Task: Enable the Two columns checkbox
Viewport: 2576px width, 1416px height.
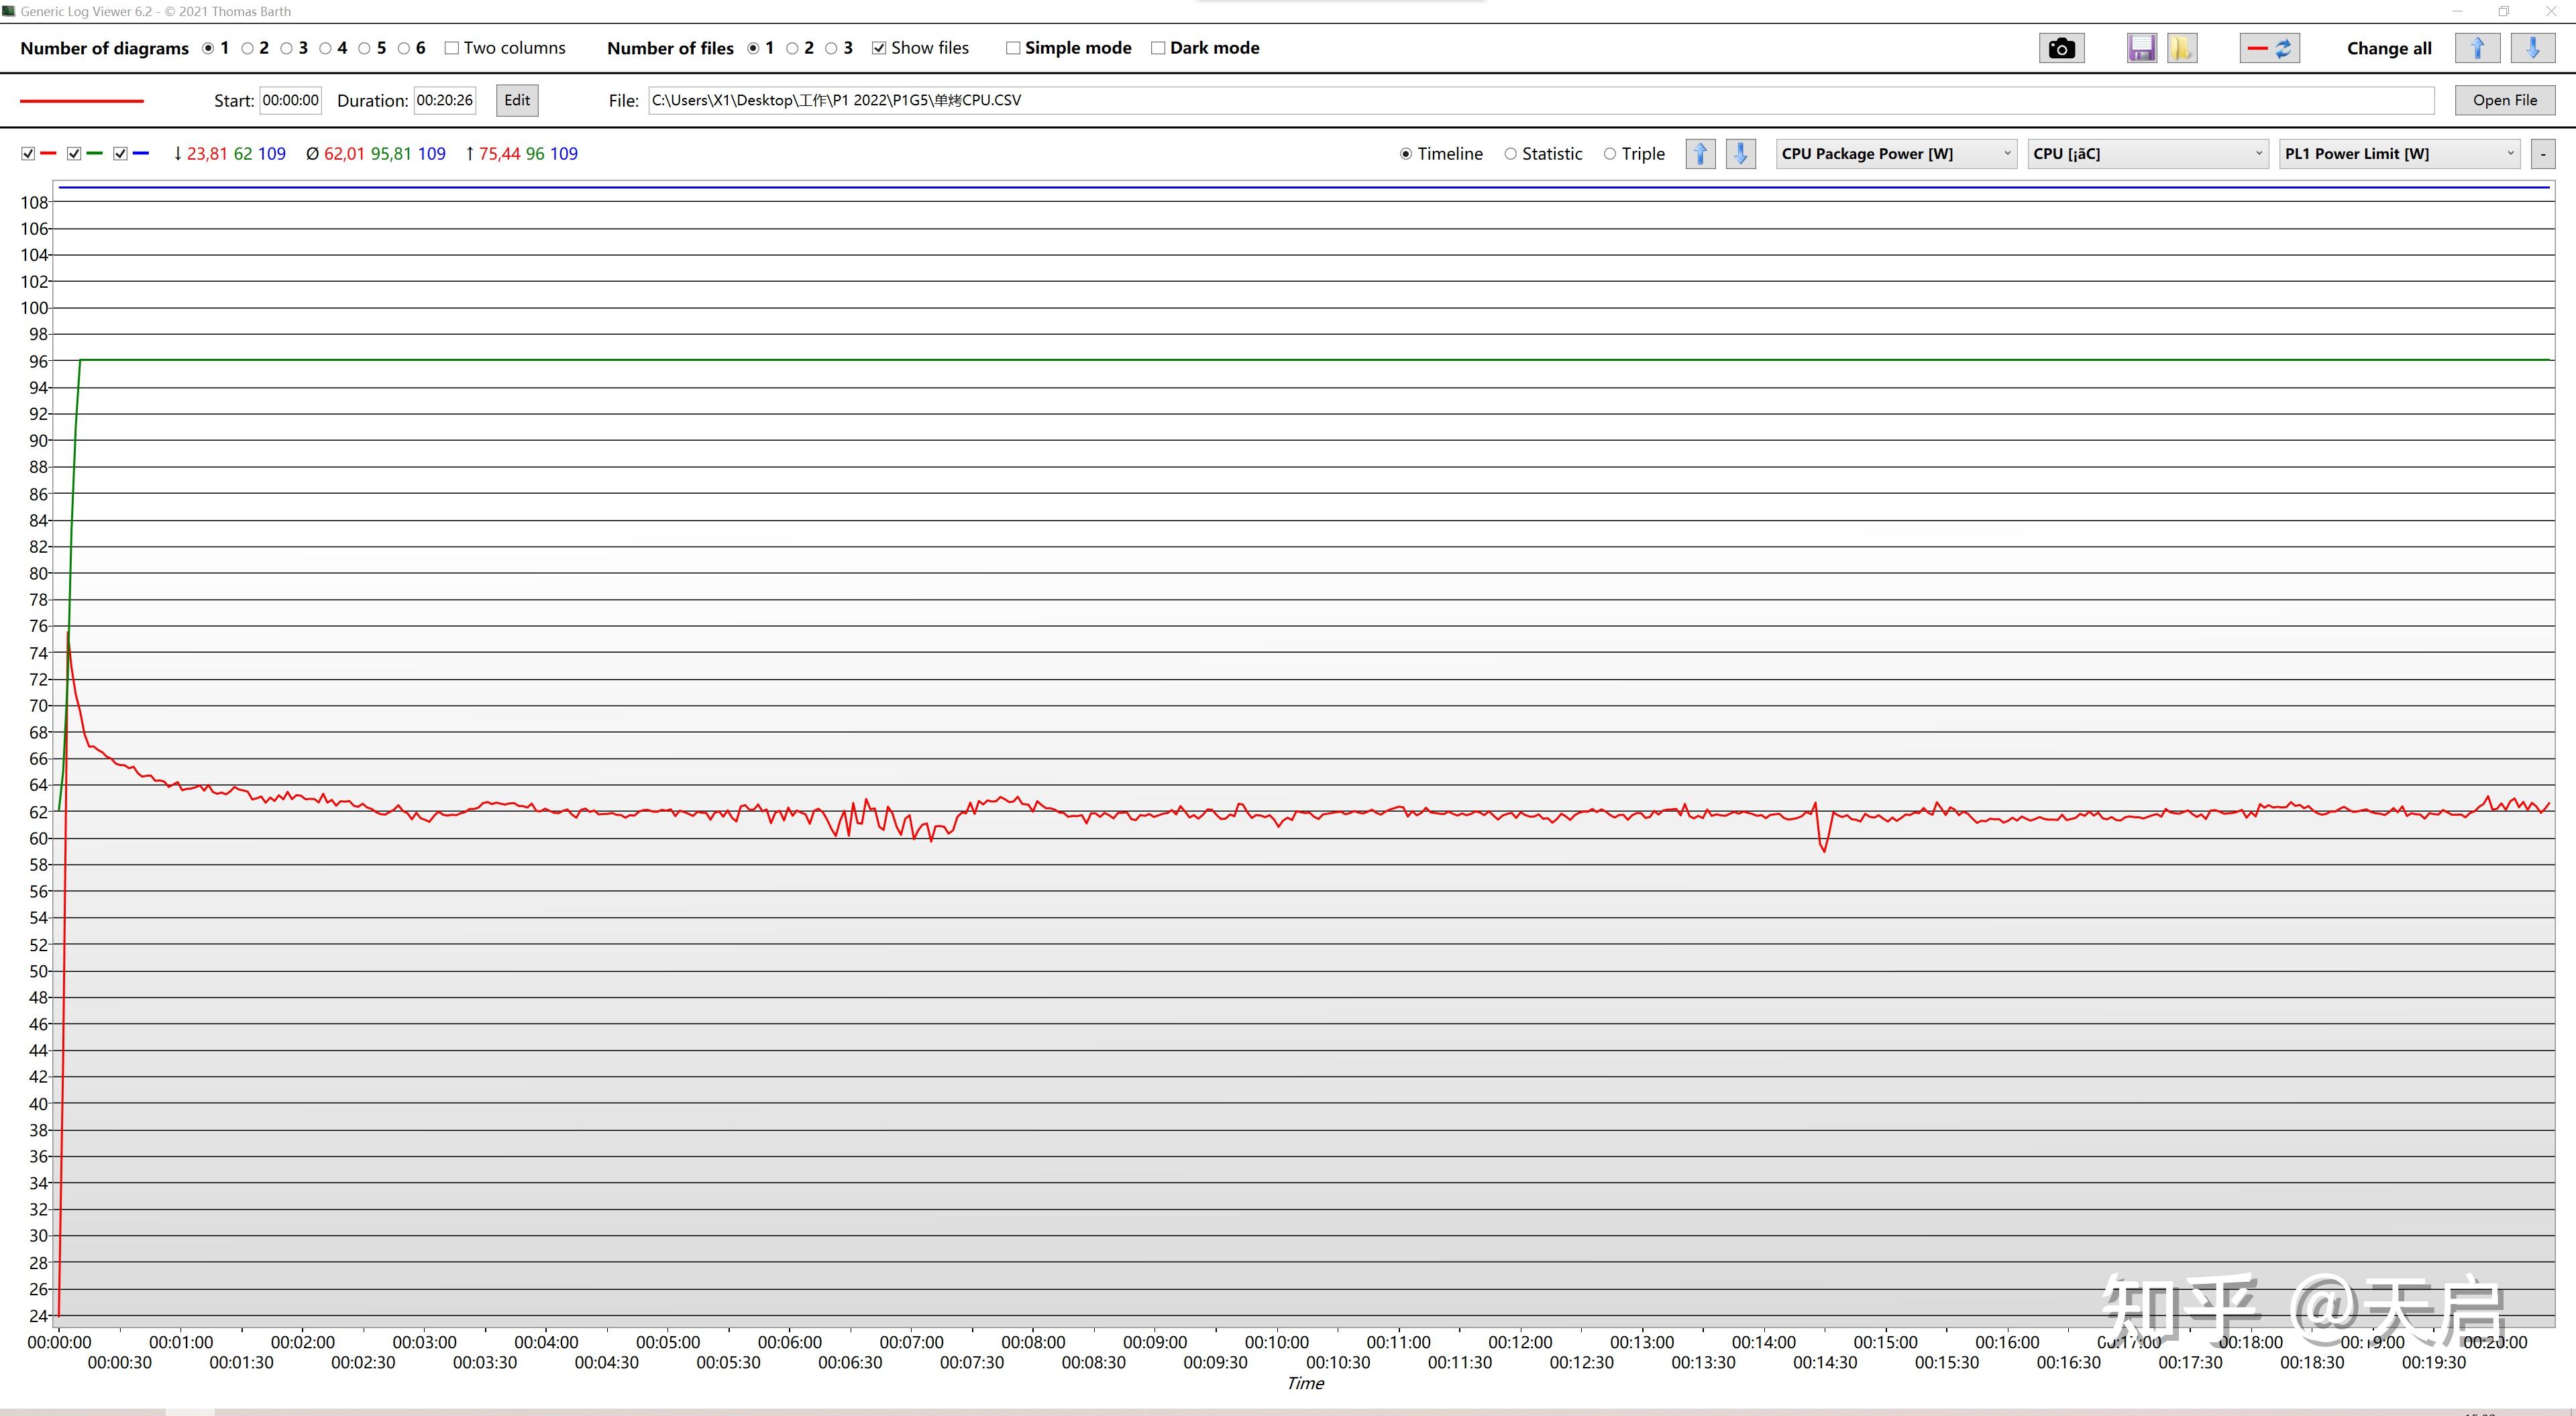Action: pyautogui.click(x=452, y=48)
